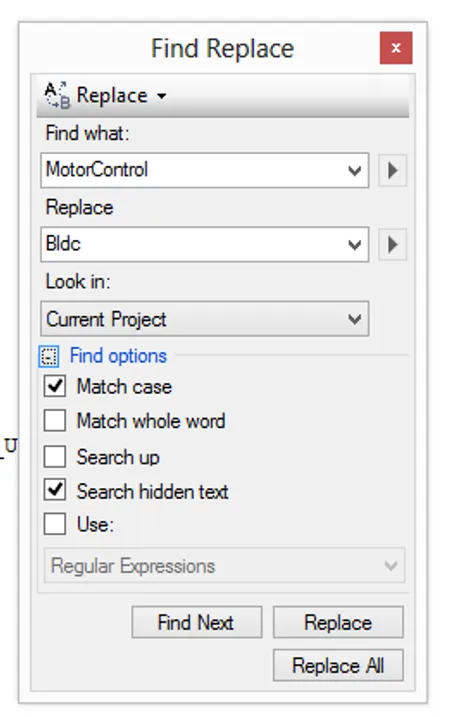Expand the Replace field history dropdown
The width and height of the screenshot is (450, 717).
pyautogui.click(x=354, y=245)
